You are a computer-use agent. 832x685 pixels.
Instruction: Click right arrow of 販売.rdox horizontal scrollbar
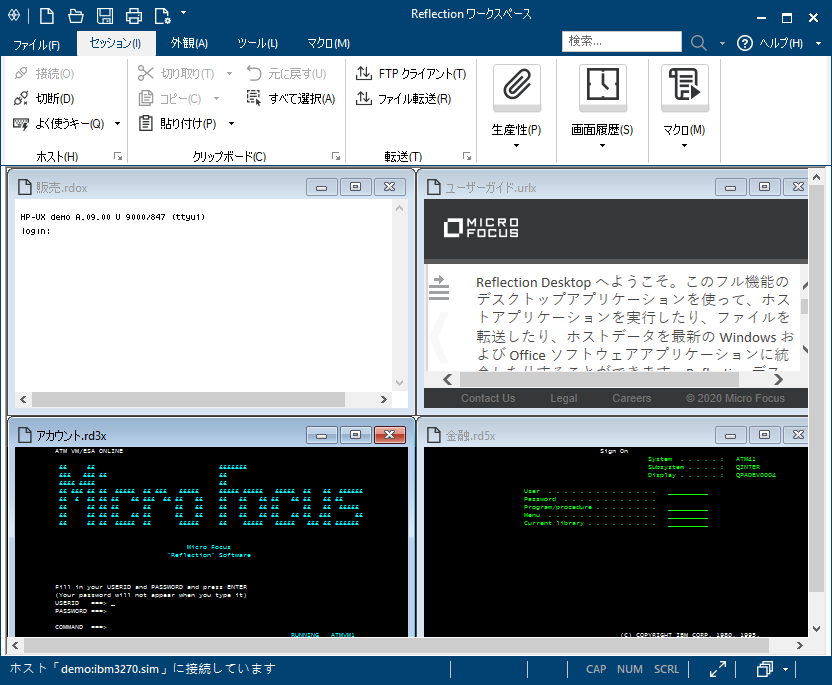[x=384, y=400]
